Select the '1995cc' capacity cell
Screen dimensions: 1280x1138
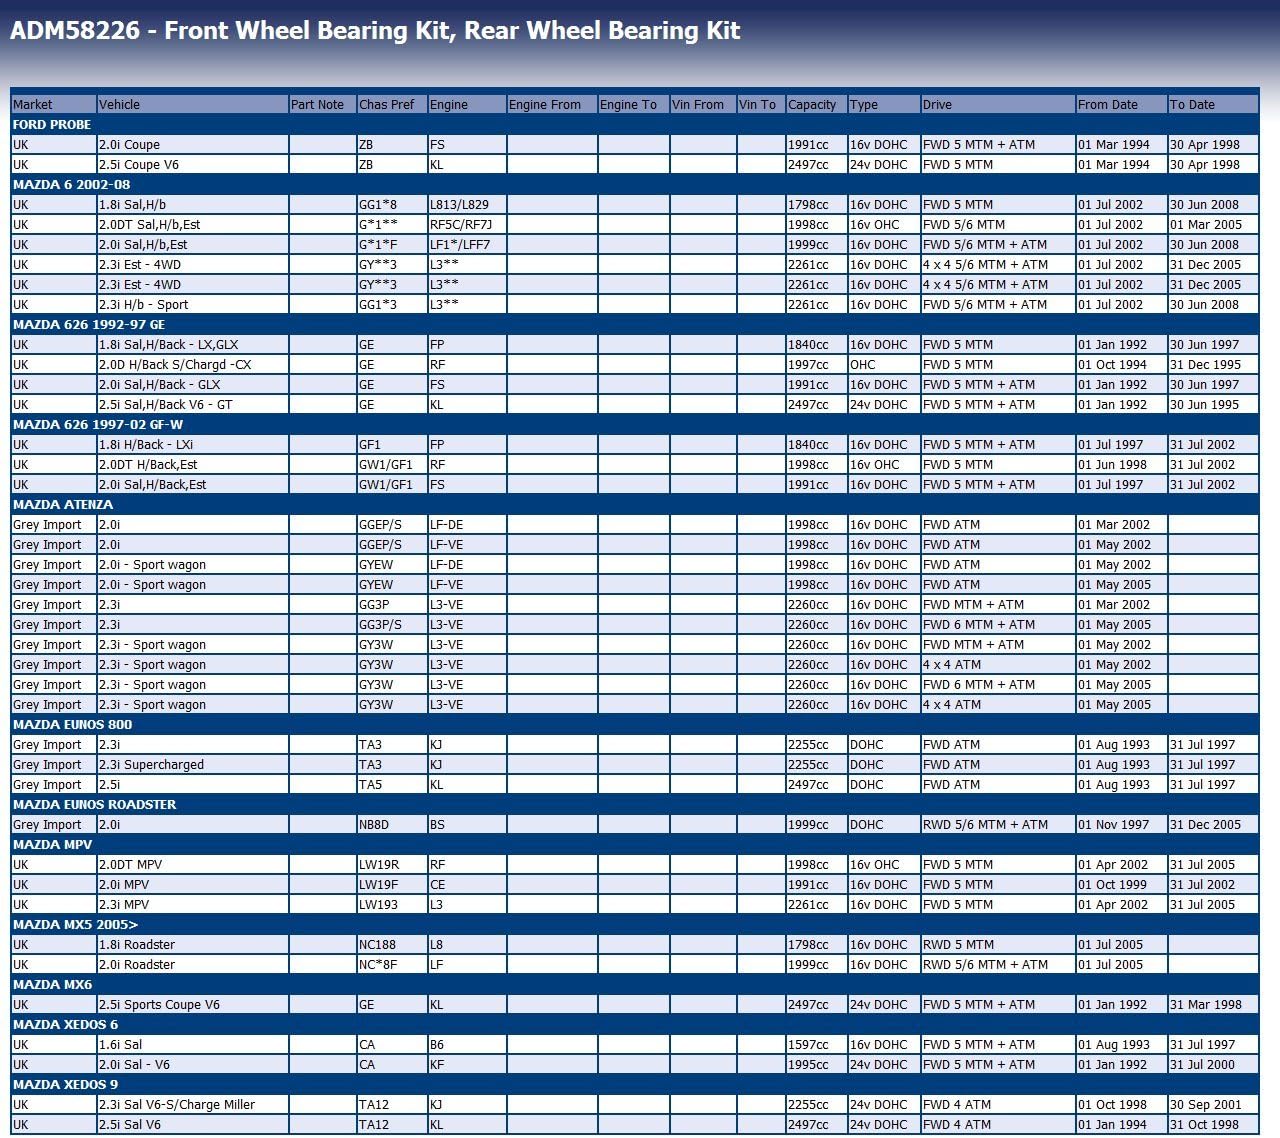[816, 1064]
